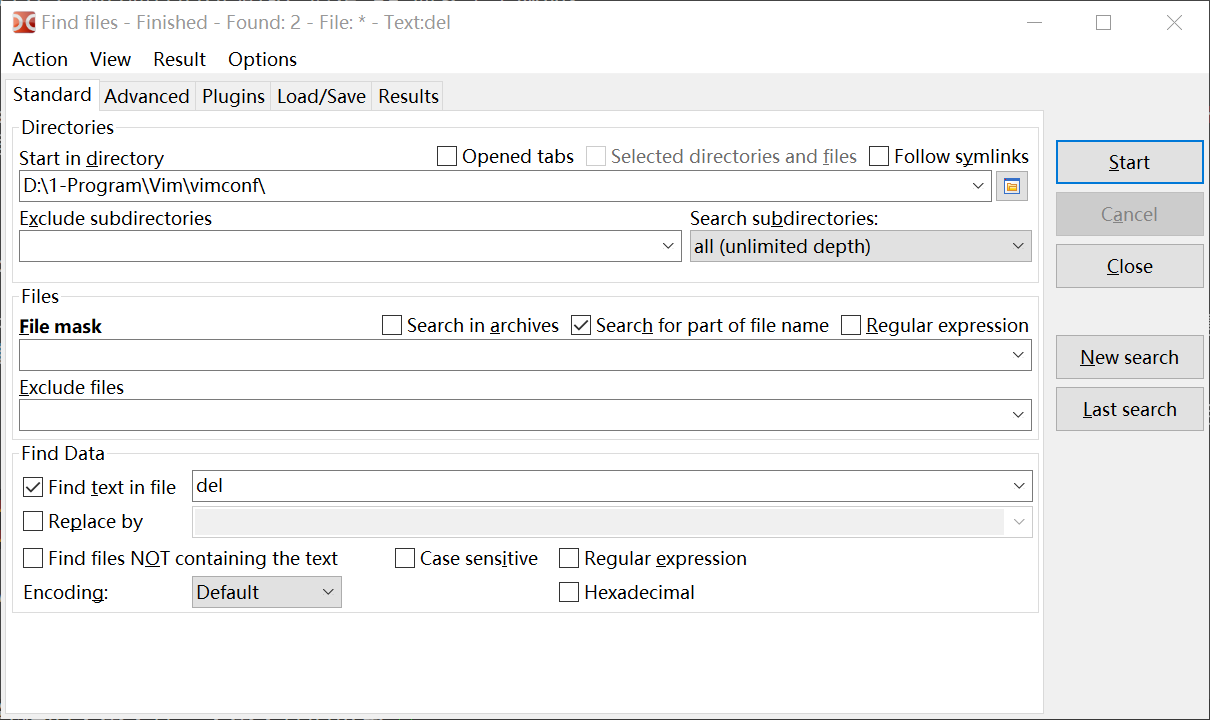Click the Exclude files input field

pyautogui.click(x=510, y=415)
